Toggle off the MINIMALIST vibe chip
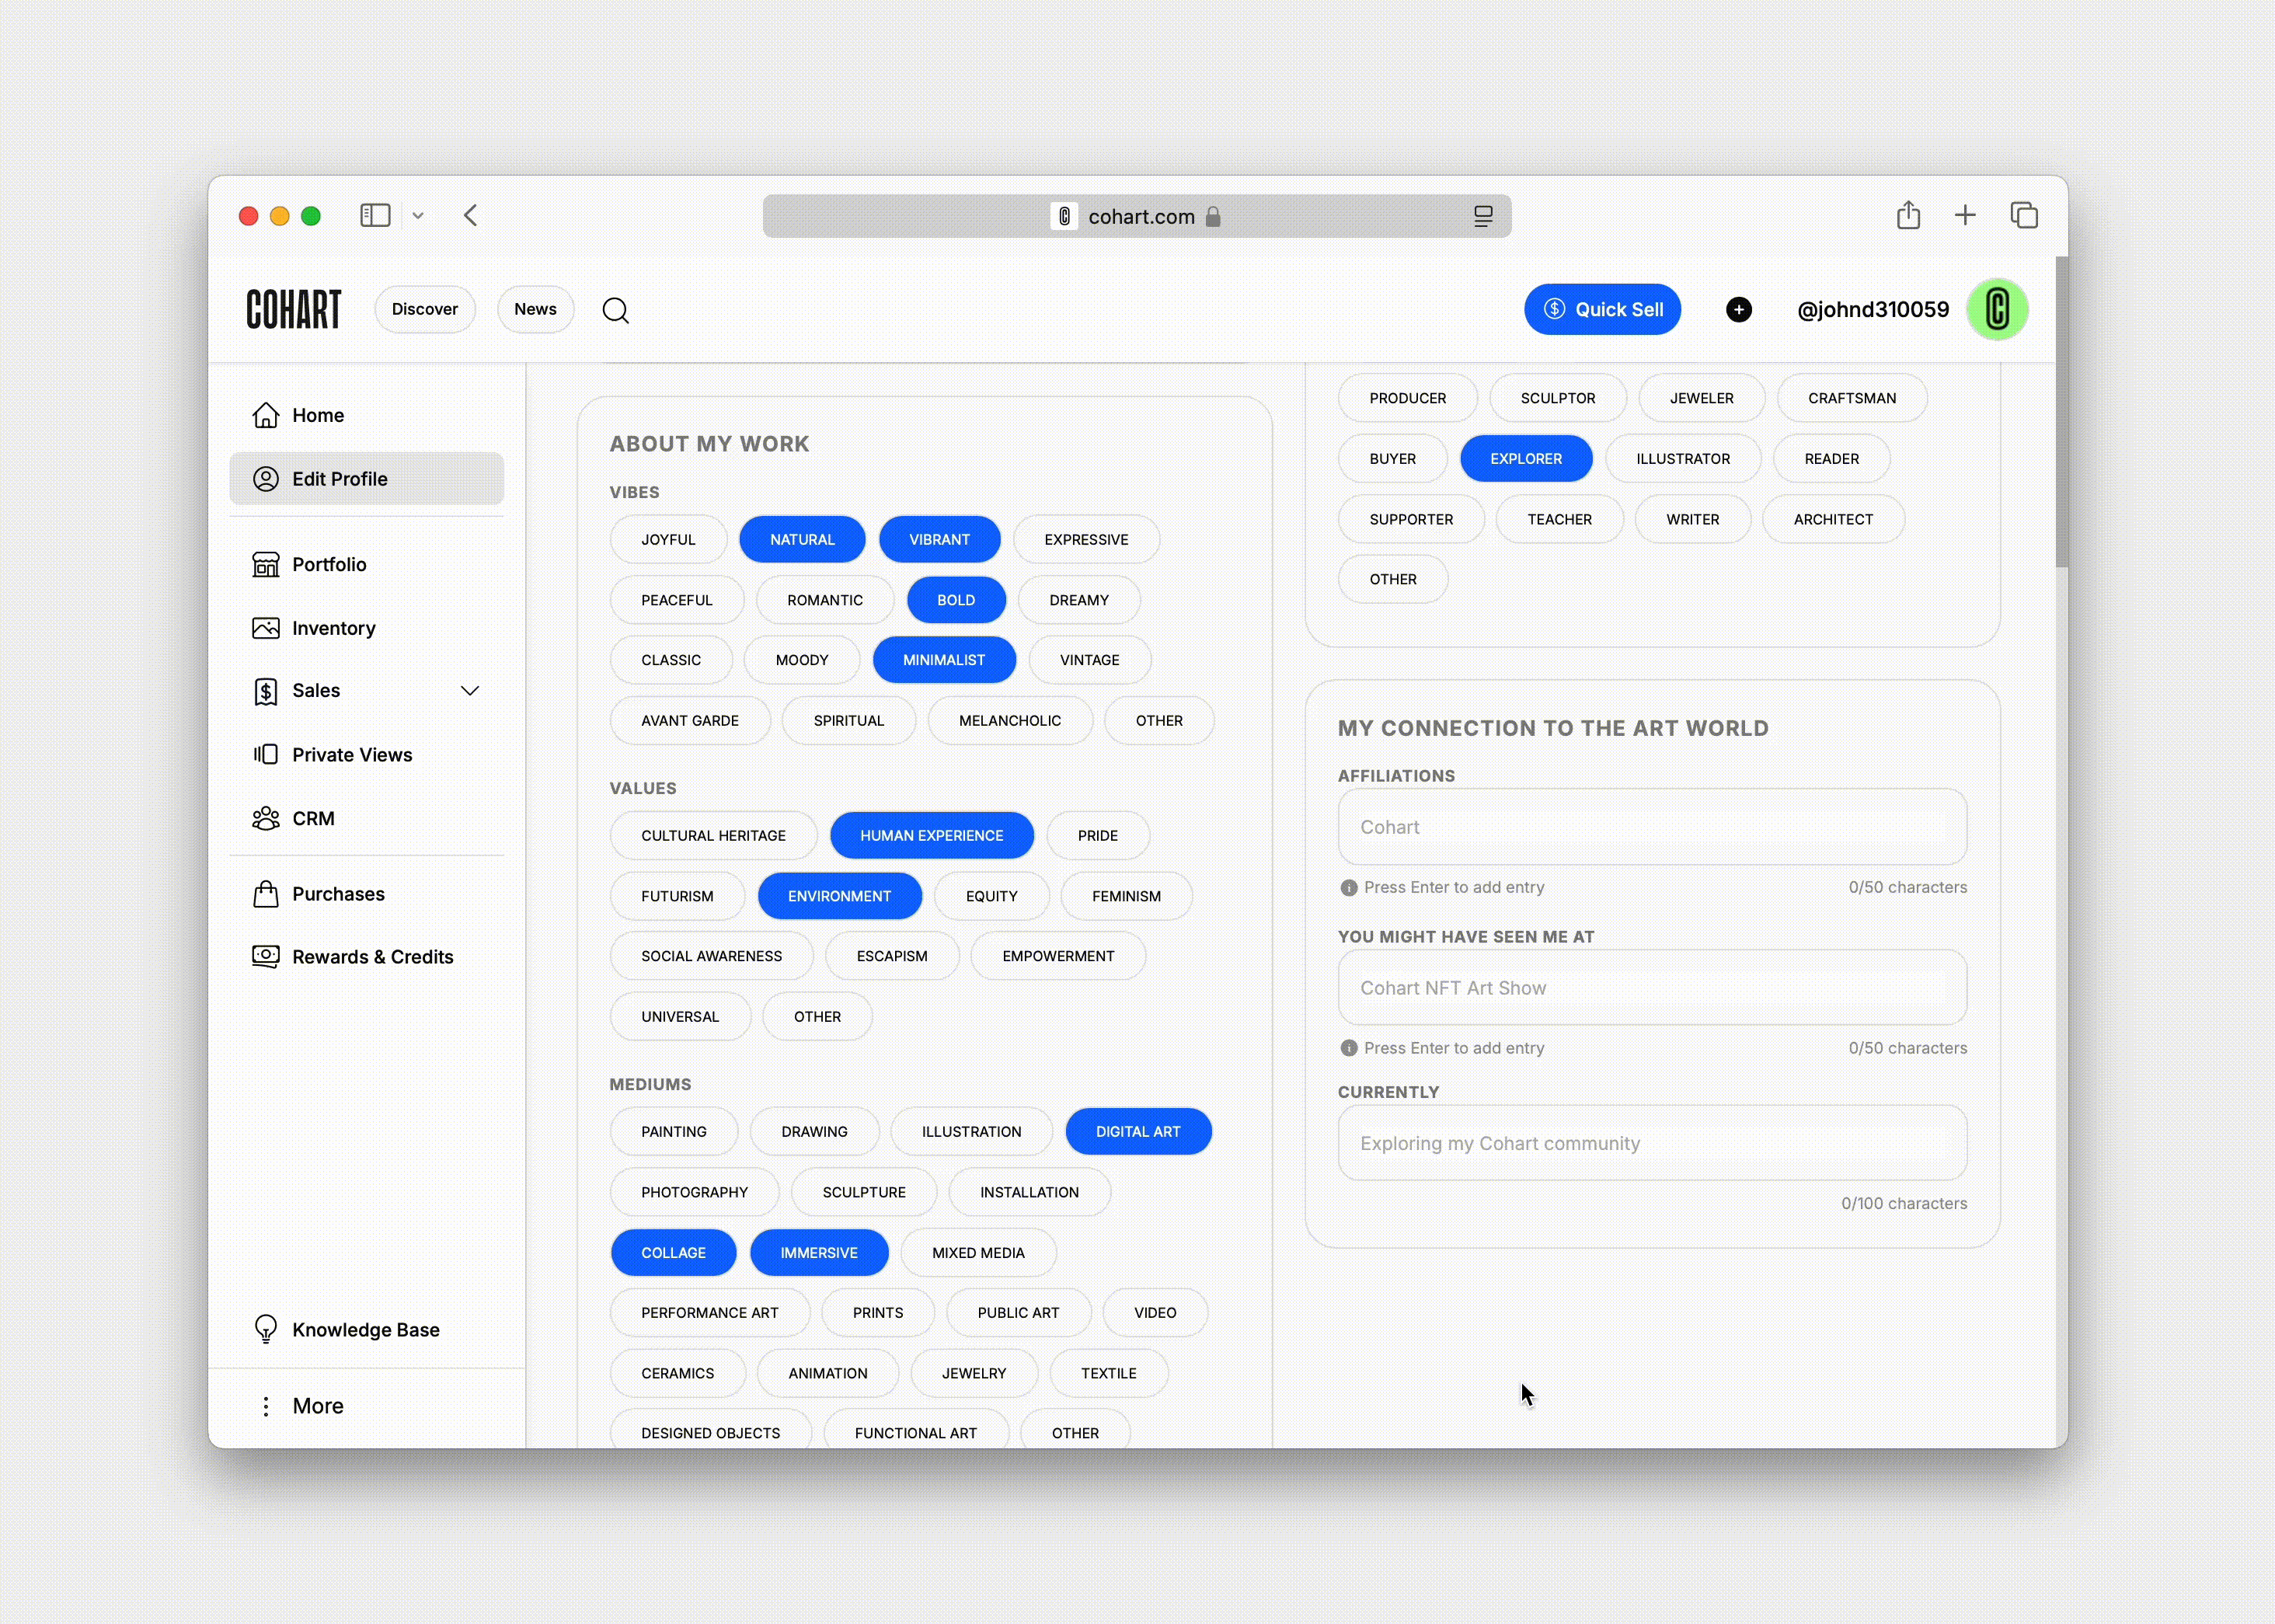This screenshot has width=2275, height=1624. pyautogui.click(x=944, y=660)
